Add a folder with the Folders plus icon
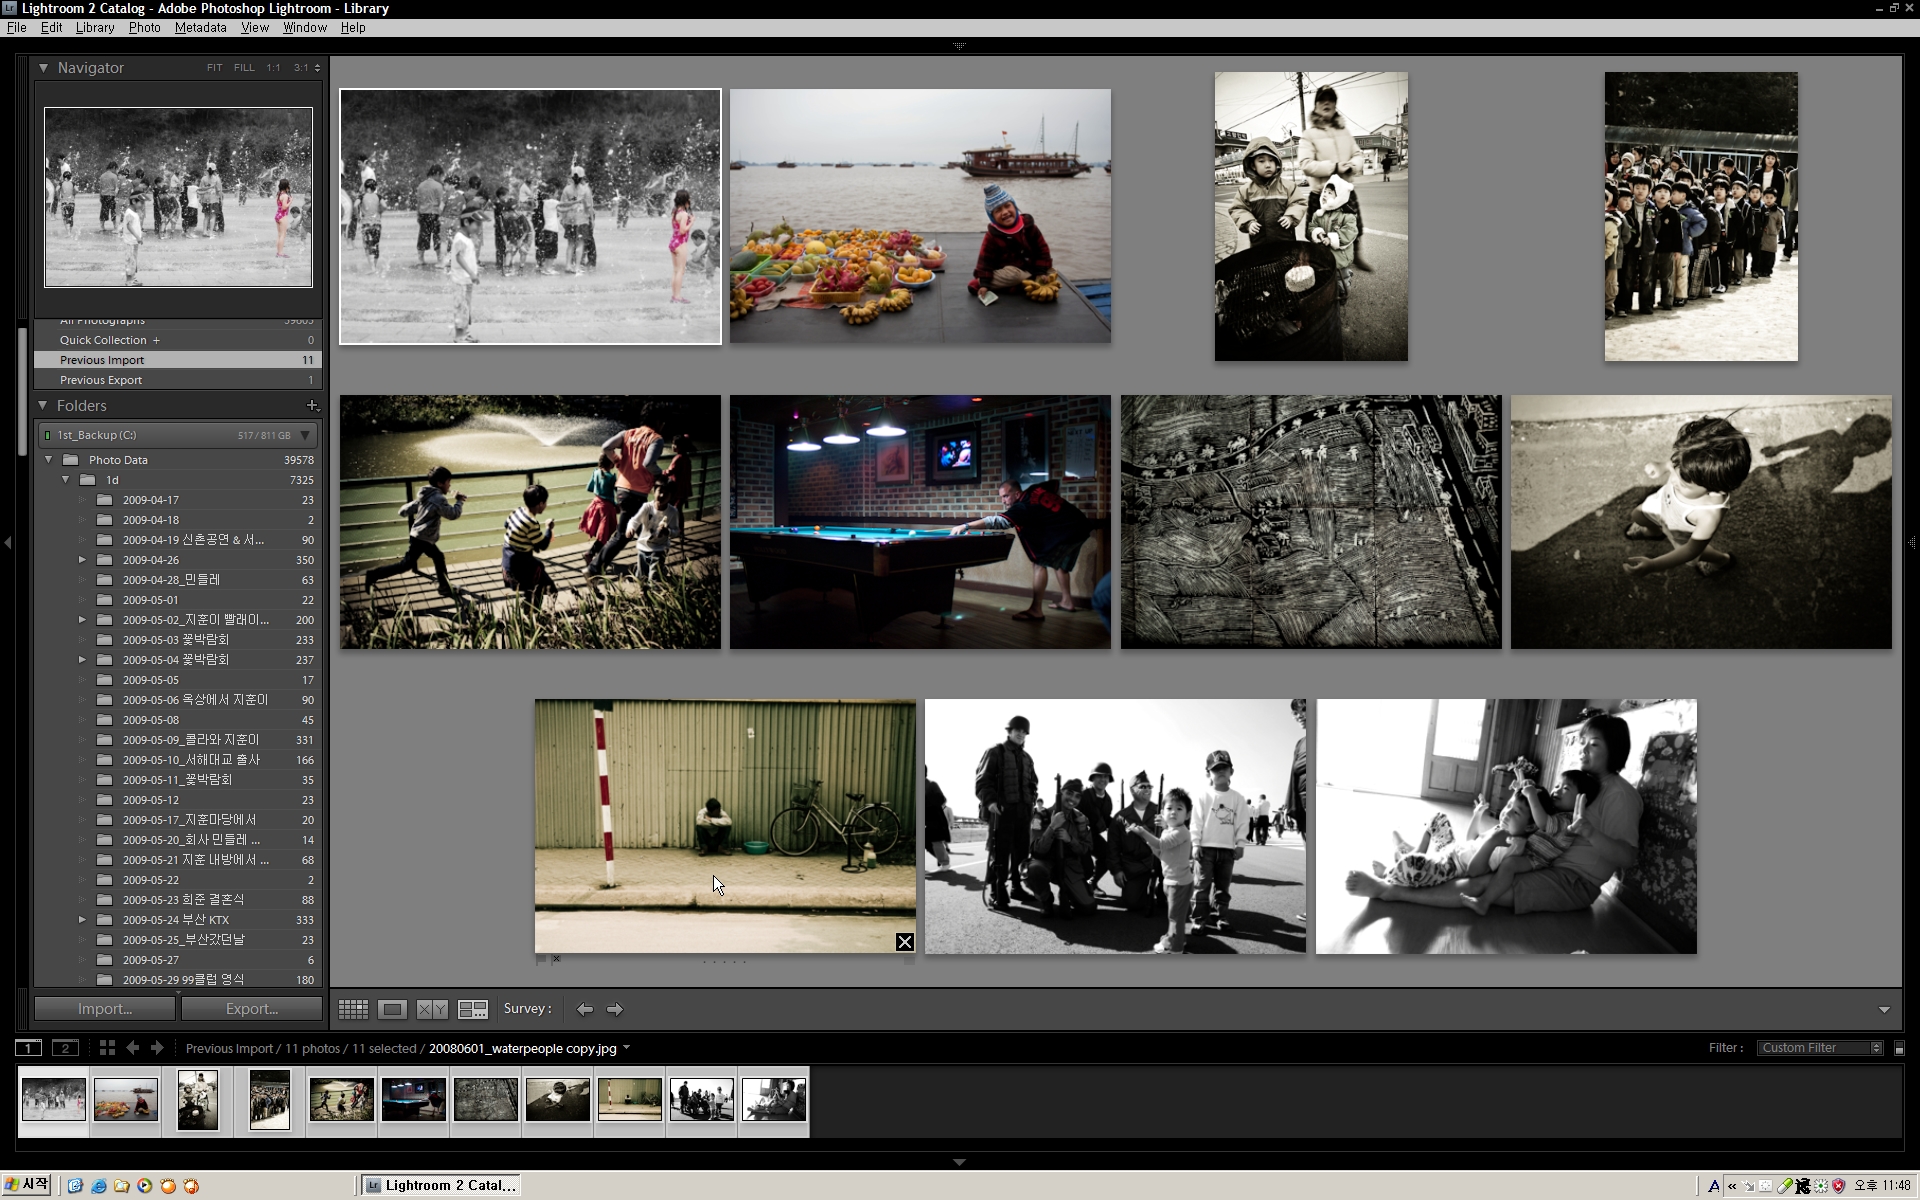Screen dimensions: 1920x1200 312,405
